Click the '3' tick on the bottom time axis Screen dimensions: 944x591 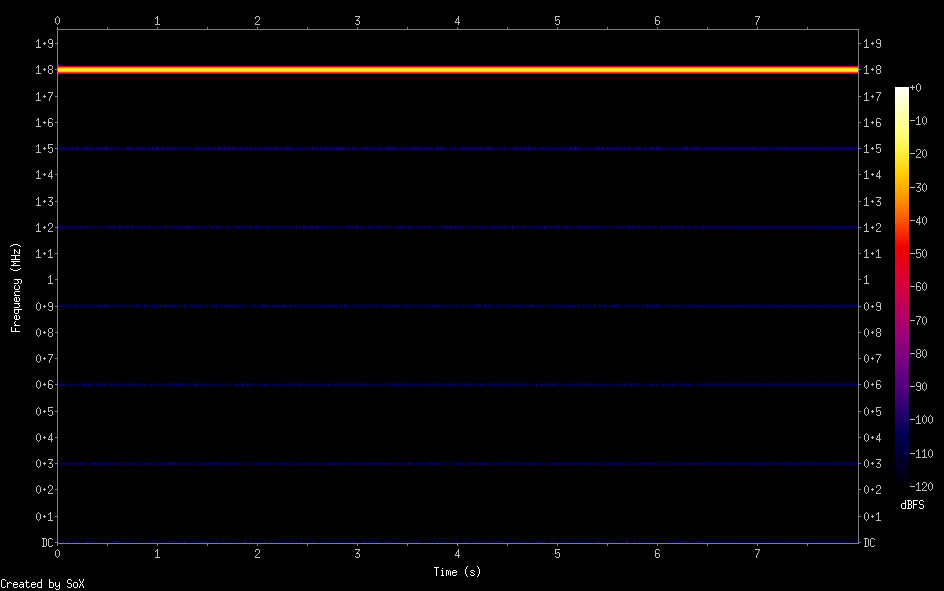357,554
